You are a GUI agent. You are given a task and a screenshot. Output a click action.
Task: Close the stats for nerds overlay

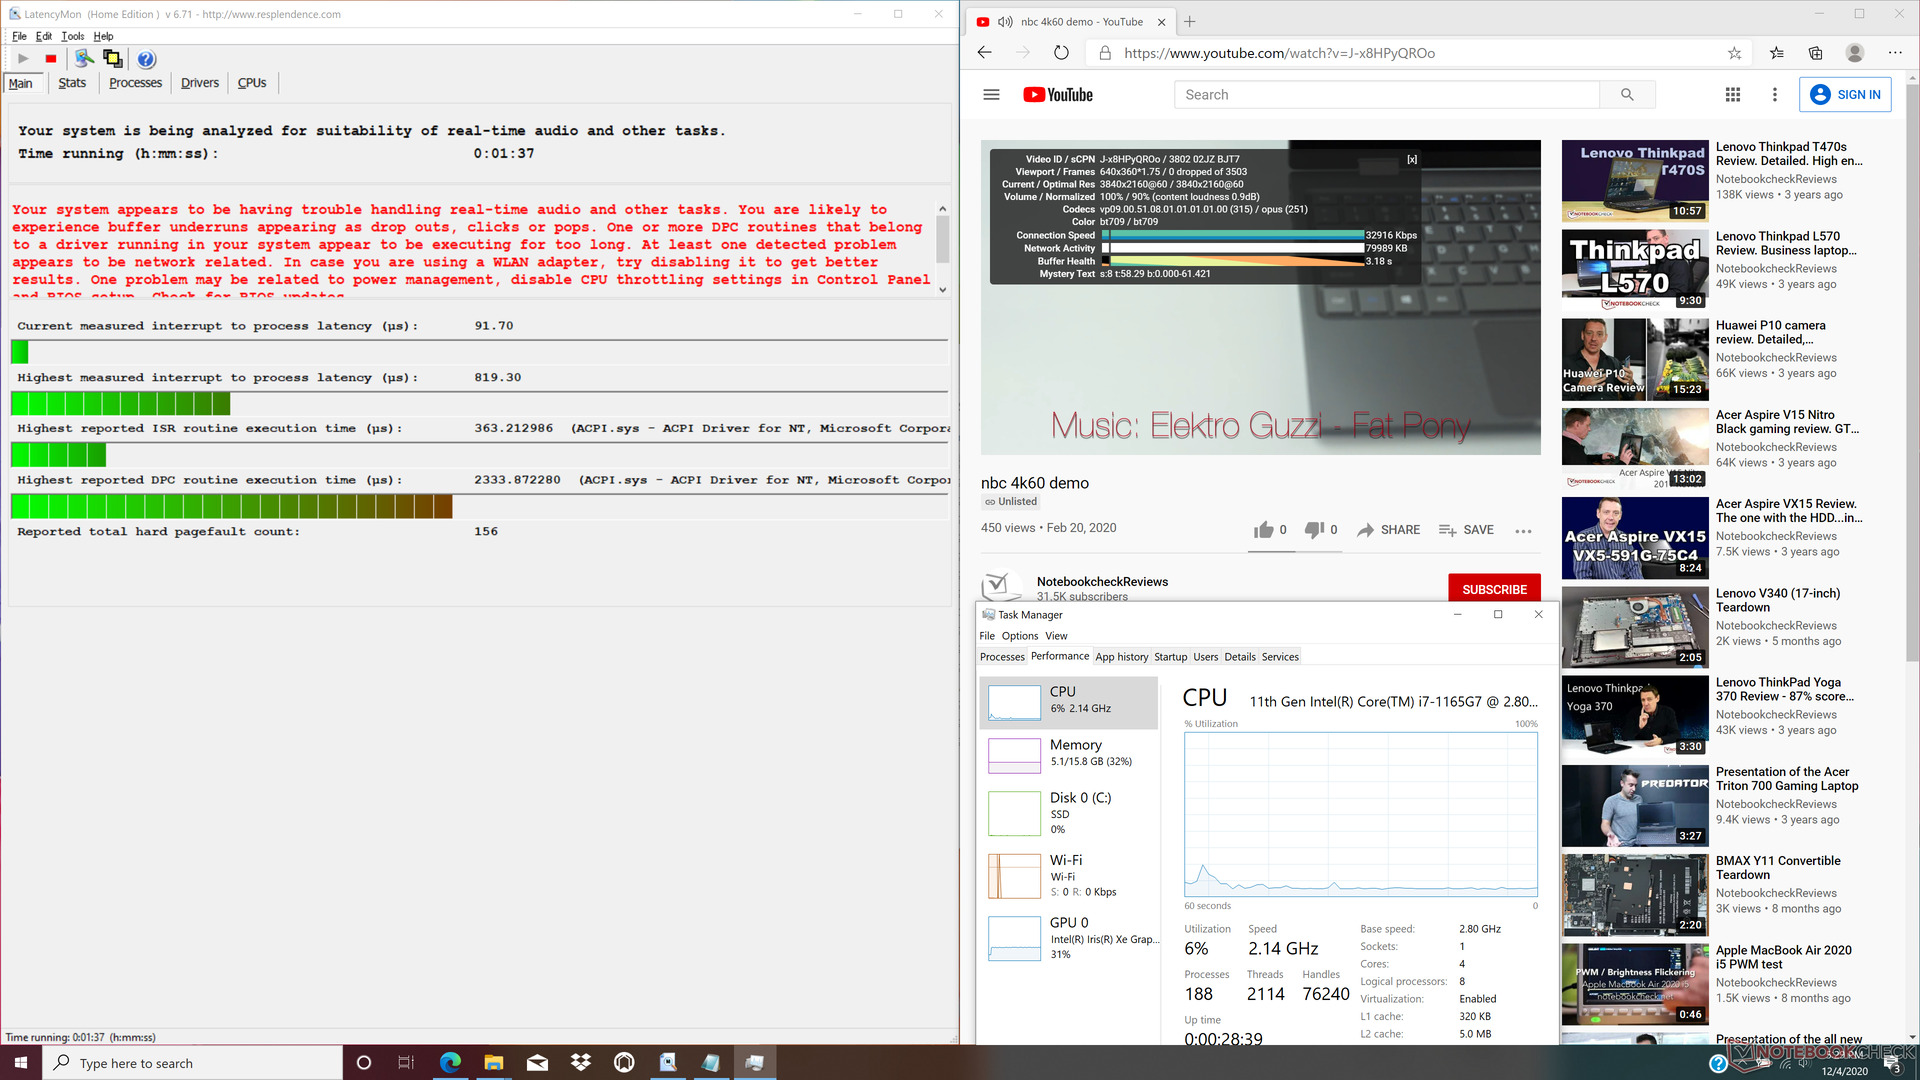coord(1412,159)
